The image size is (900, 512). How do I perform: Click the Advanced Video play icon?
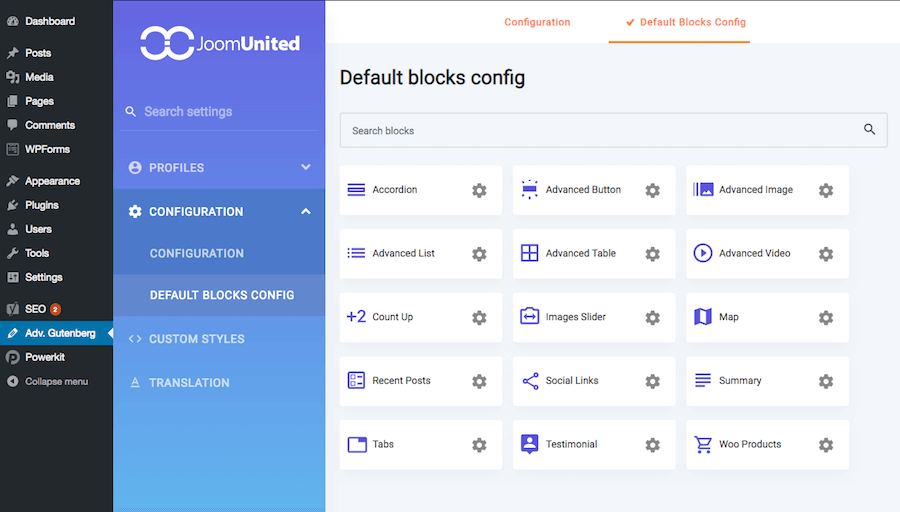point(703,253)
